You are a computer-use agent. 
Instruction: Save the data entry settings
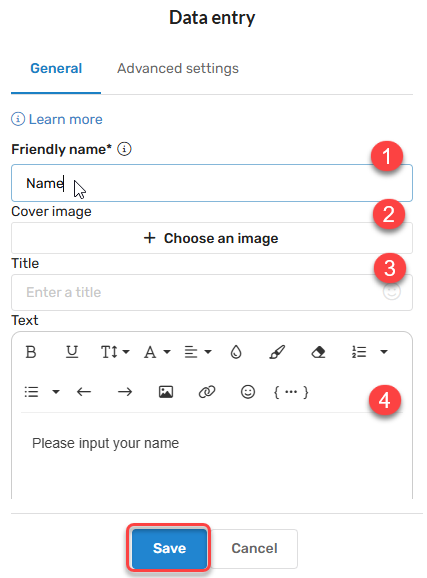click(x=169, y=548)
